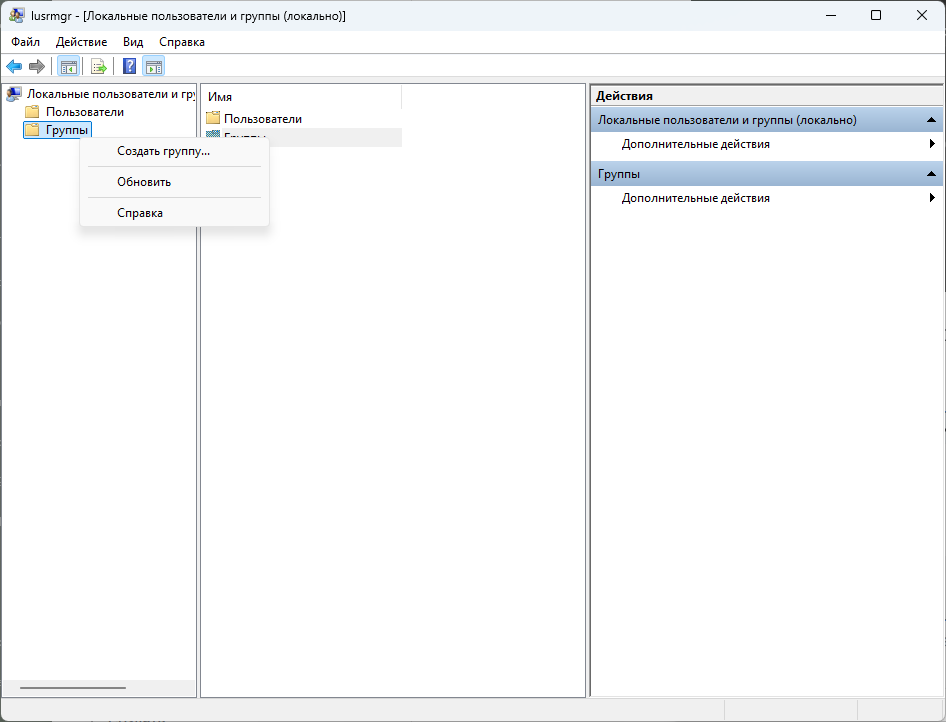946x722 pixels.
Task: Close the lusrmgr window
Action: pyautogui.click(x=922, y=15)
